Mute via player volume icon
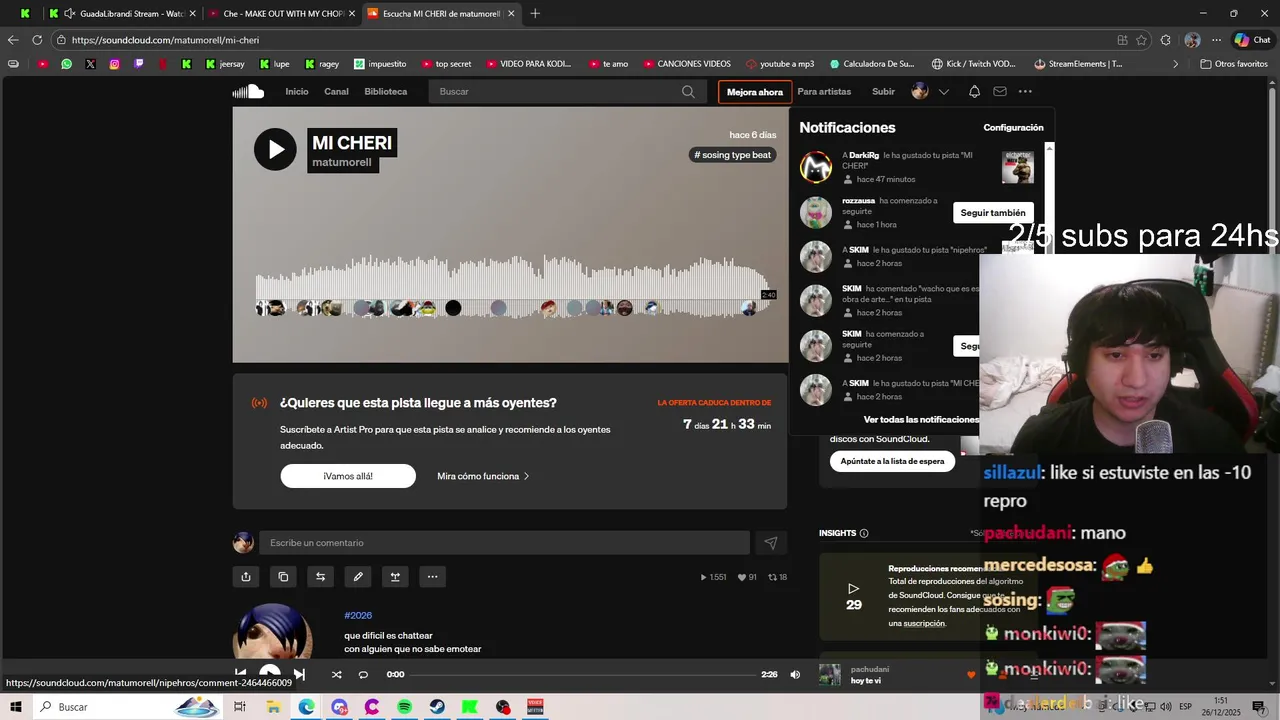The height and width of the screenshot is (720, 1280). pyautogui.click(x=795, y=675)
